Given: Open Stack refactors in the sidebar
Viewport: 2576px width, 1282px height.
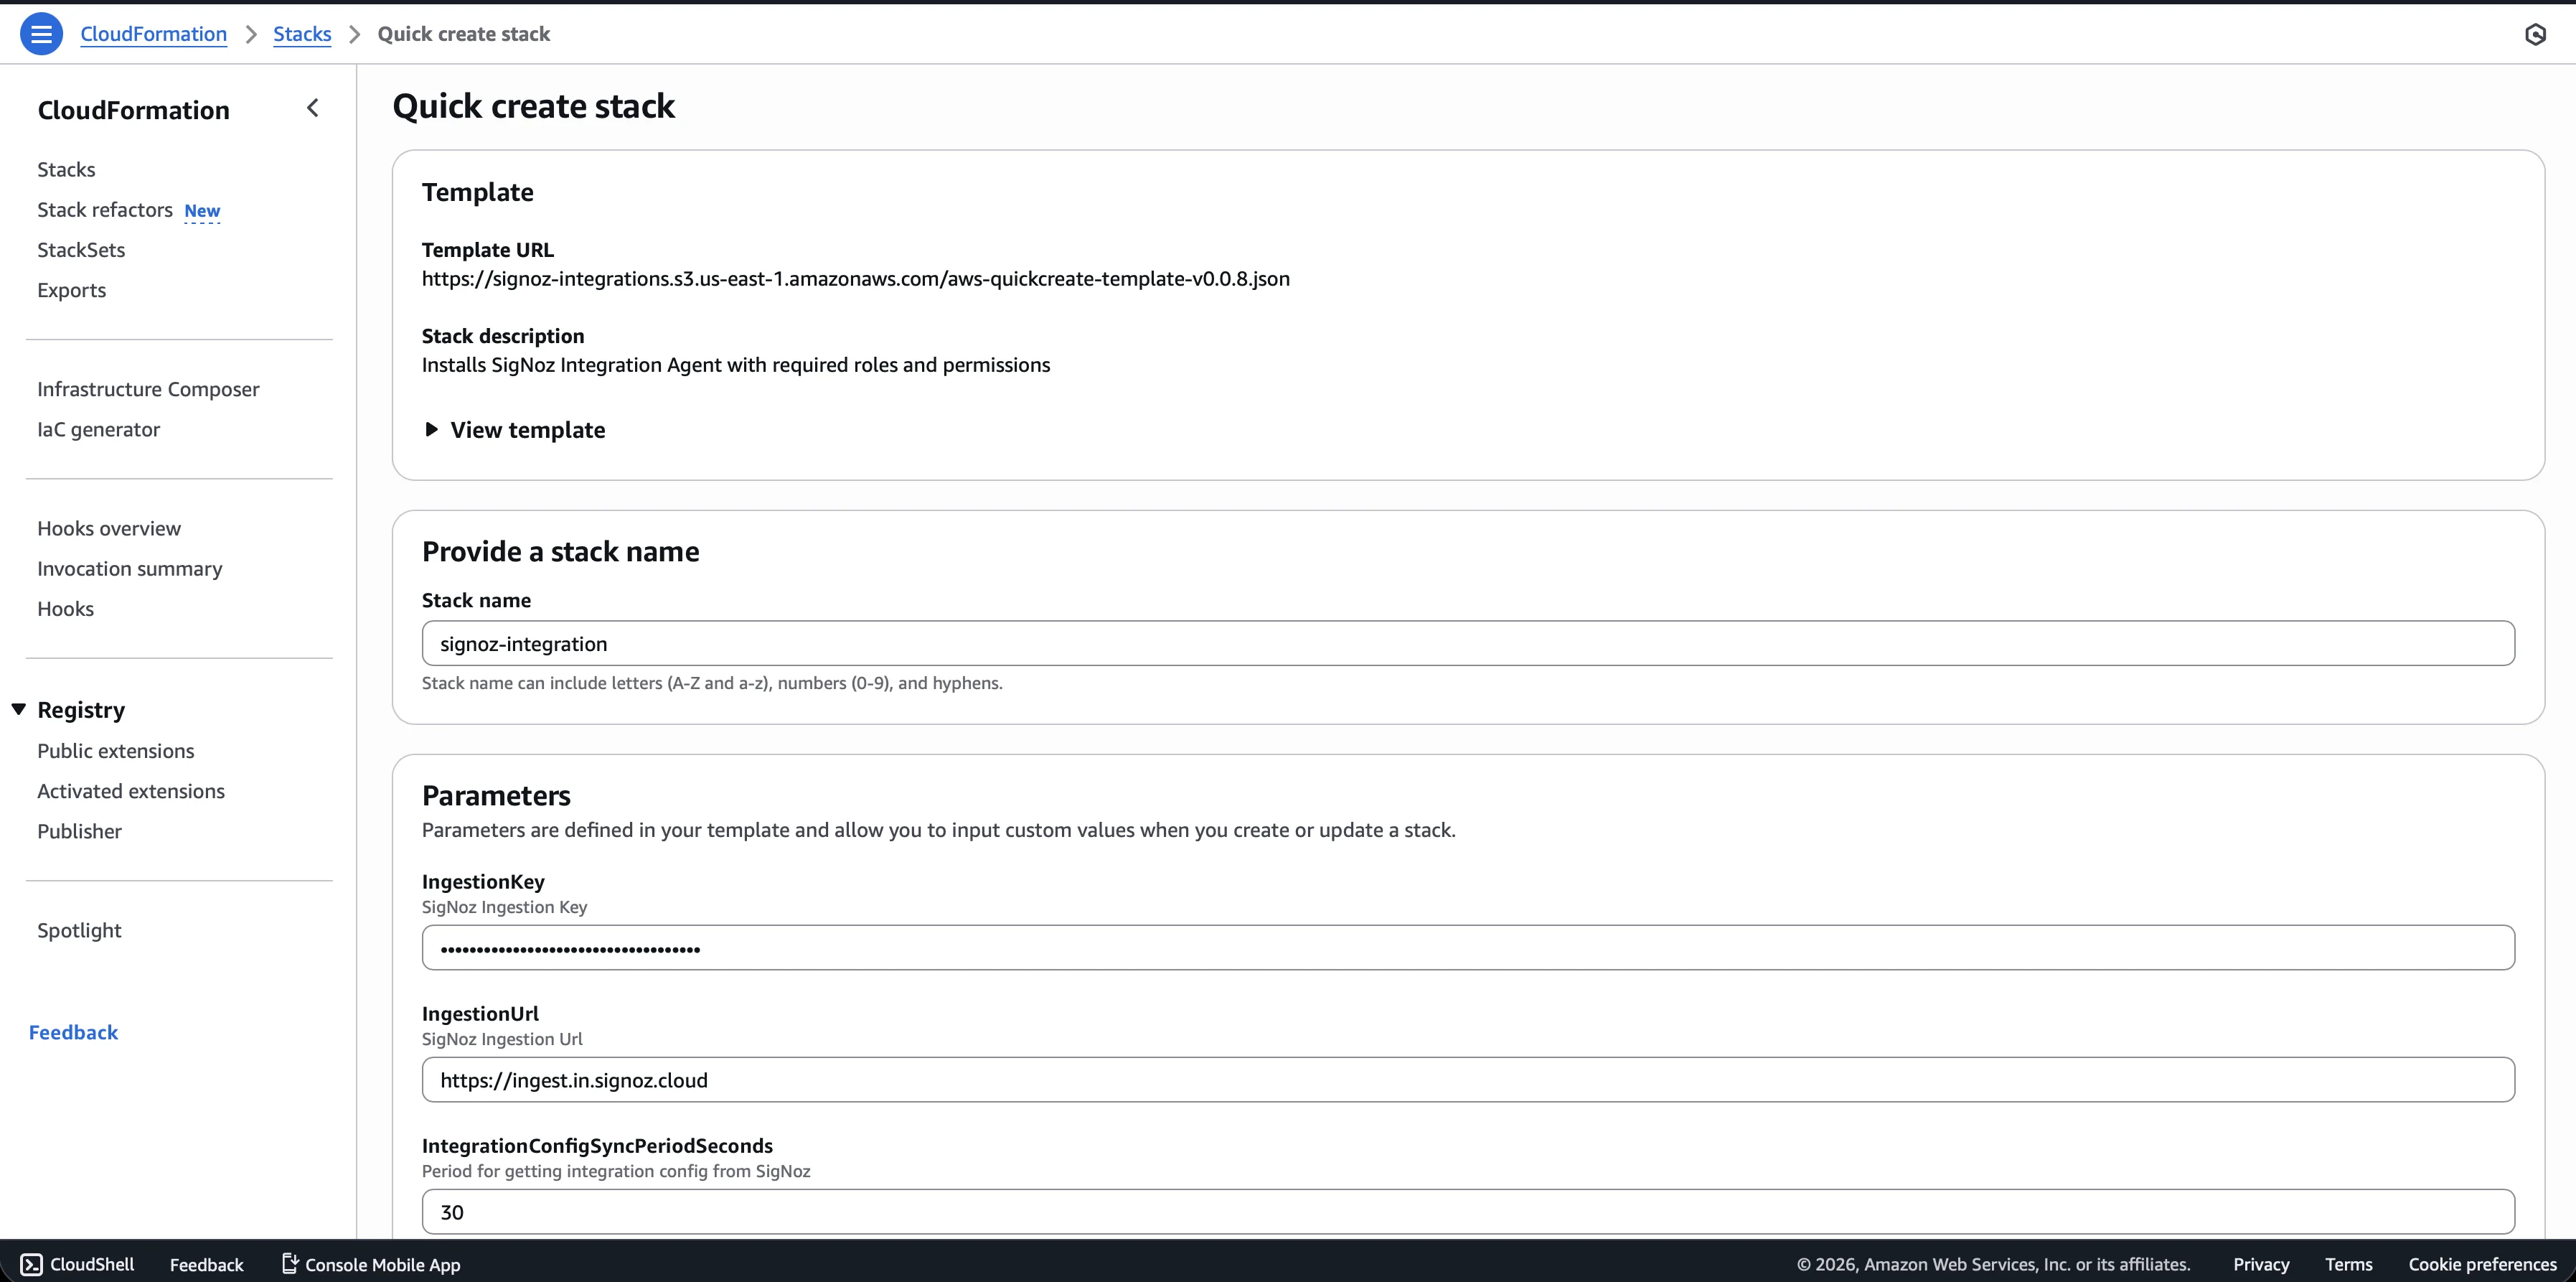Looking at the screenshot, I should (x=105, y=210).
